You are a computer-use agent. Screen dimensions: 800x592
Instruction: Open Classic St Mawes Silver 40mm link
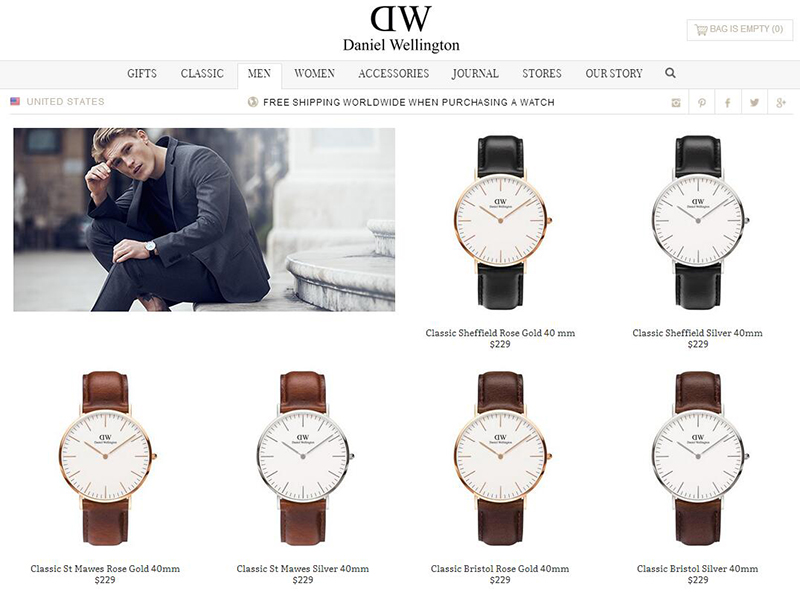[x=303, y=569]
